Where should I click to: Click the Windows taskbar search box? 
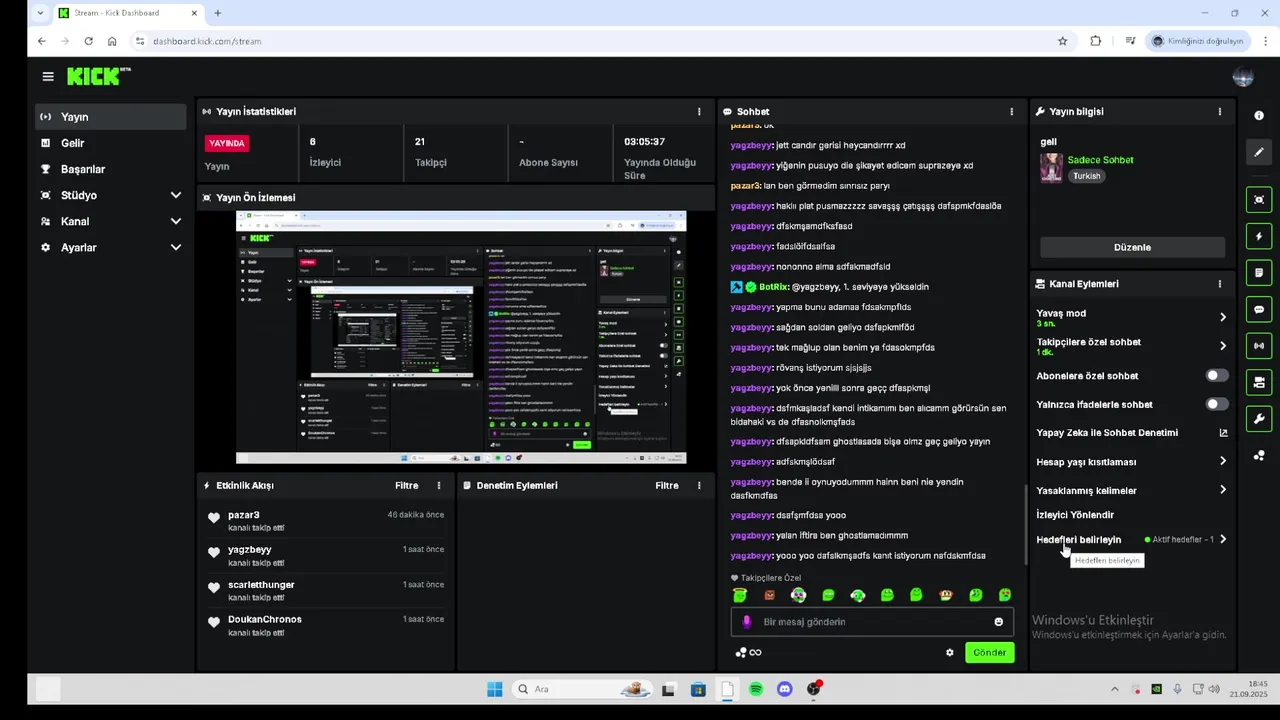click(580, 689)
